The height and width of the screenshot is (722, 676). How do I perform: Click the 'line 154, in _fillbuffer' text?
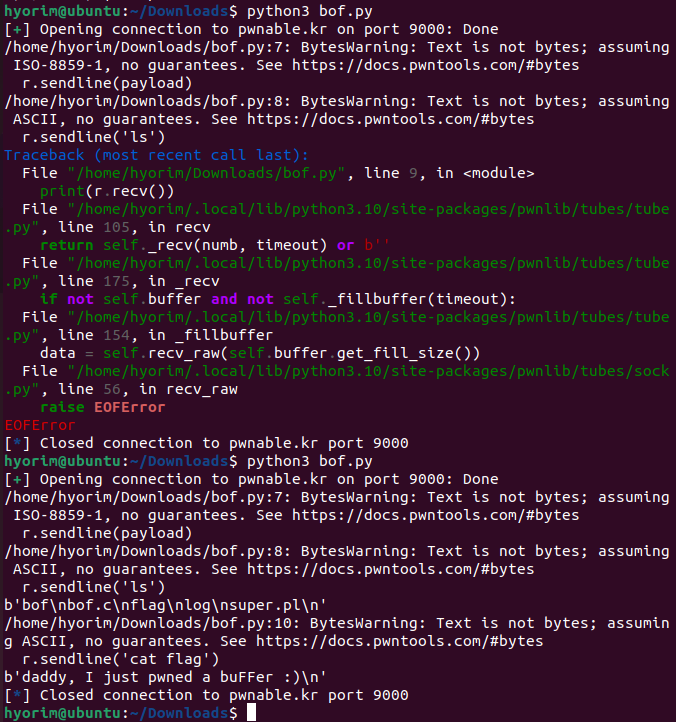click(165, 335)
